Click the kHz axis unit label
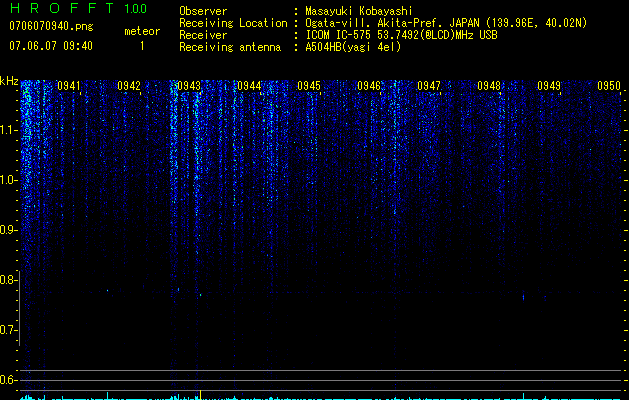Viewport: 629px width, 400px height. (9, 81)
